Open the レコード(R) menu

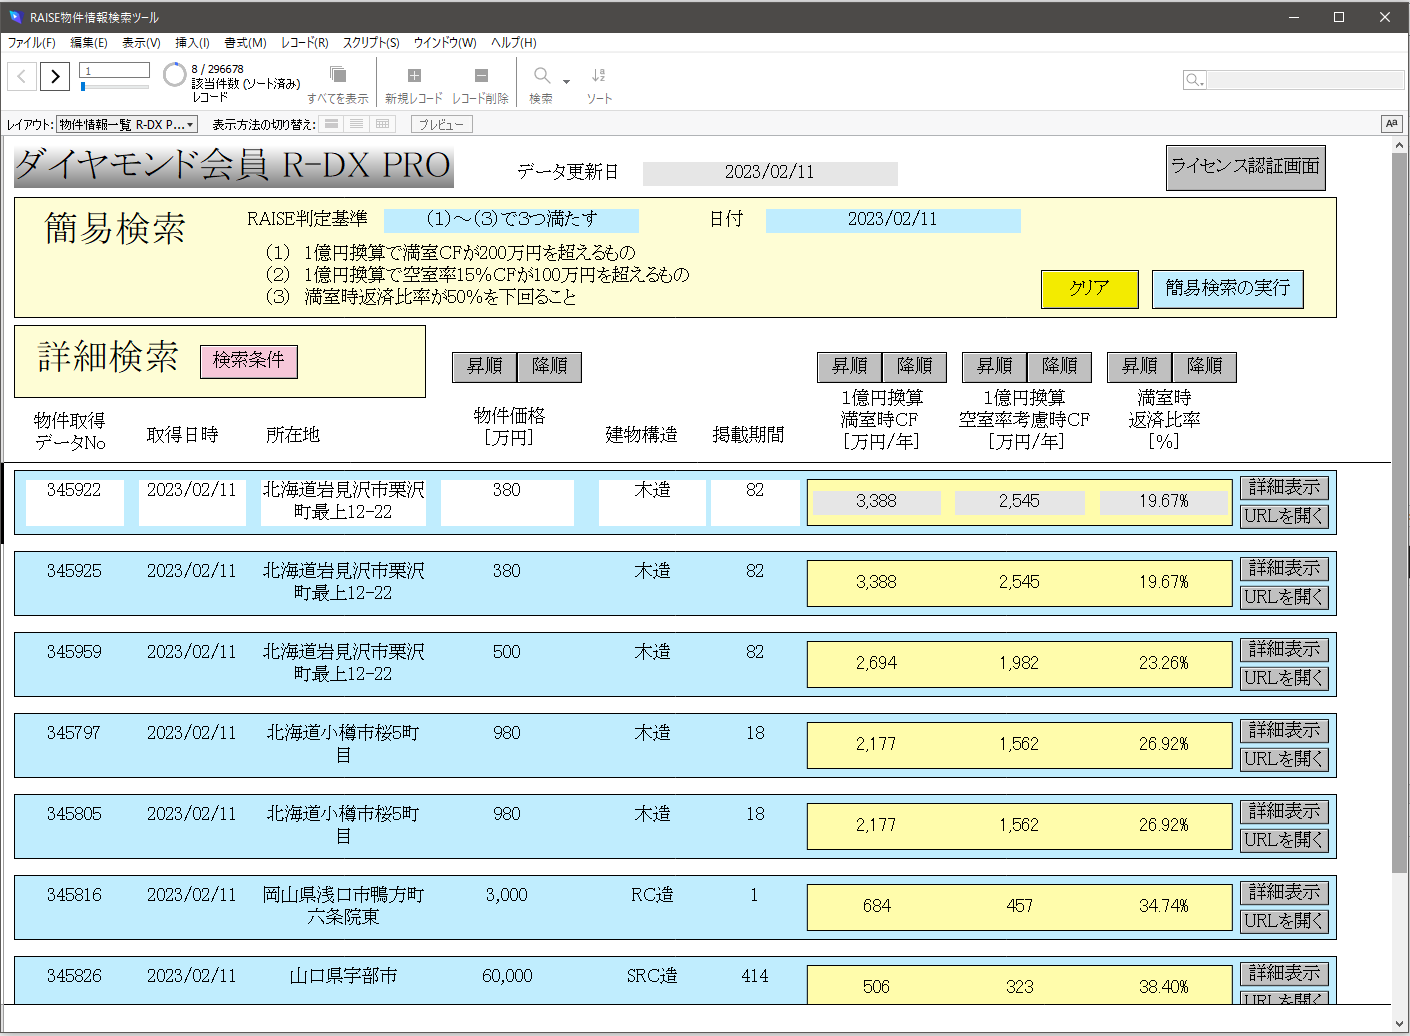[304, 43]
